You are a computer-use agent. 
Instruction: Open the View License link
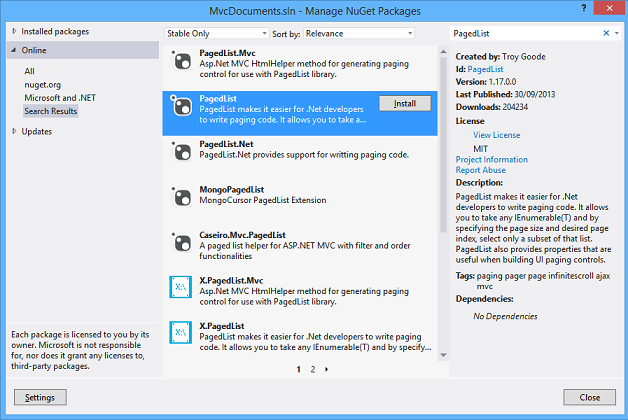497,135
